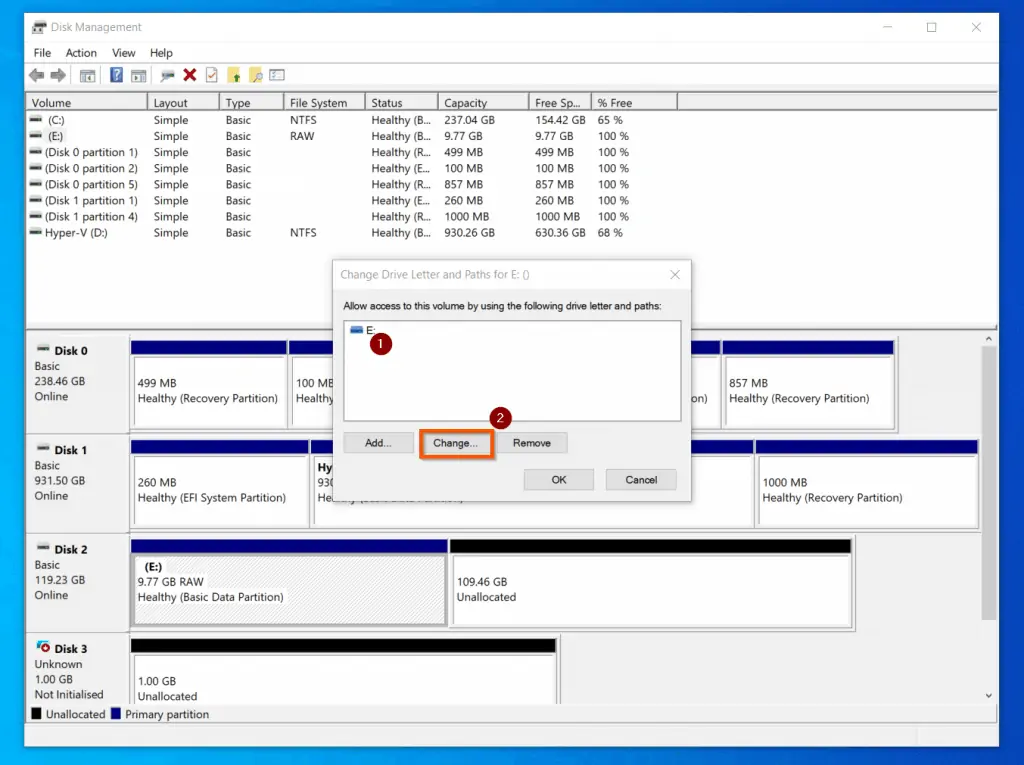Toggle the Show/Hide Action Pane icon
This screenshot has height=765, width=1024.
138,76
